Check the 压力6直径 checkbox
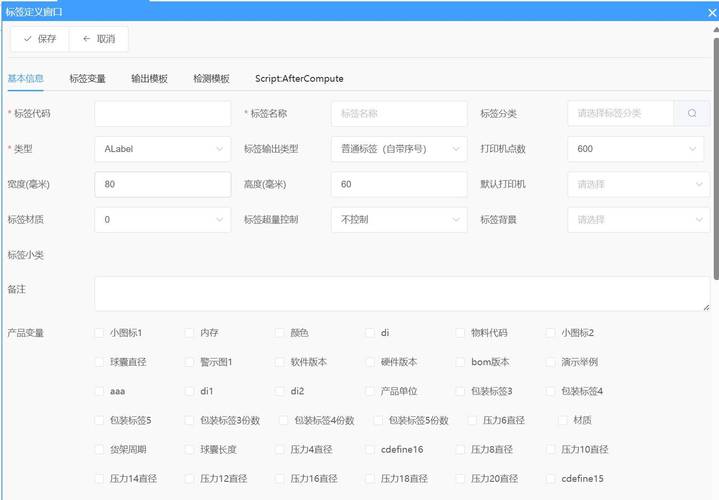 coord(472,421)
